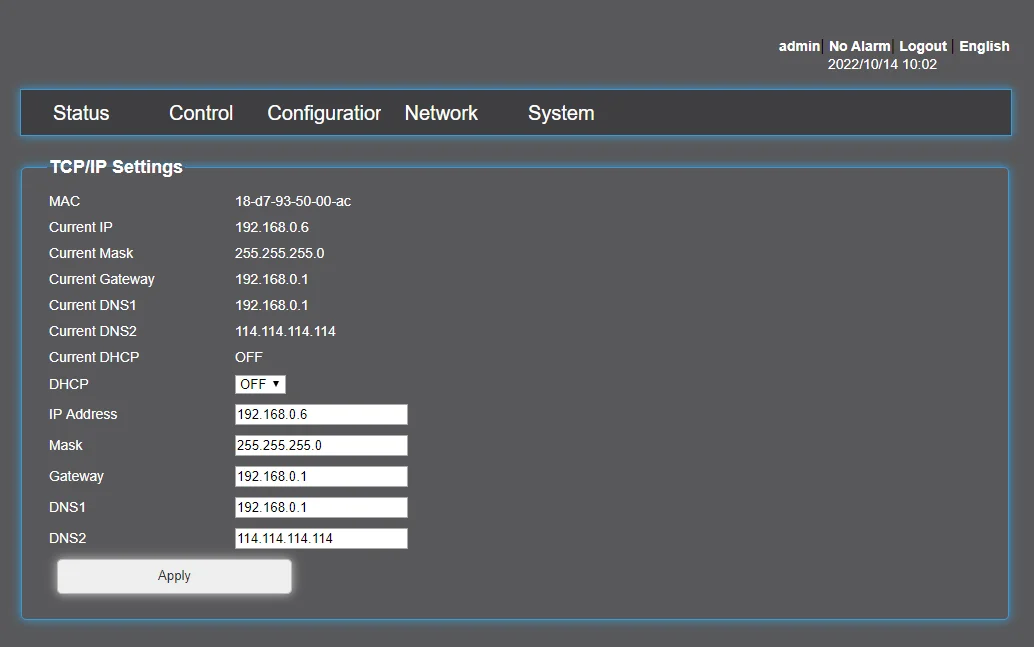Click the Current DNS2 value

[285, 331]
